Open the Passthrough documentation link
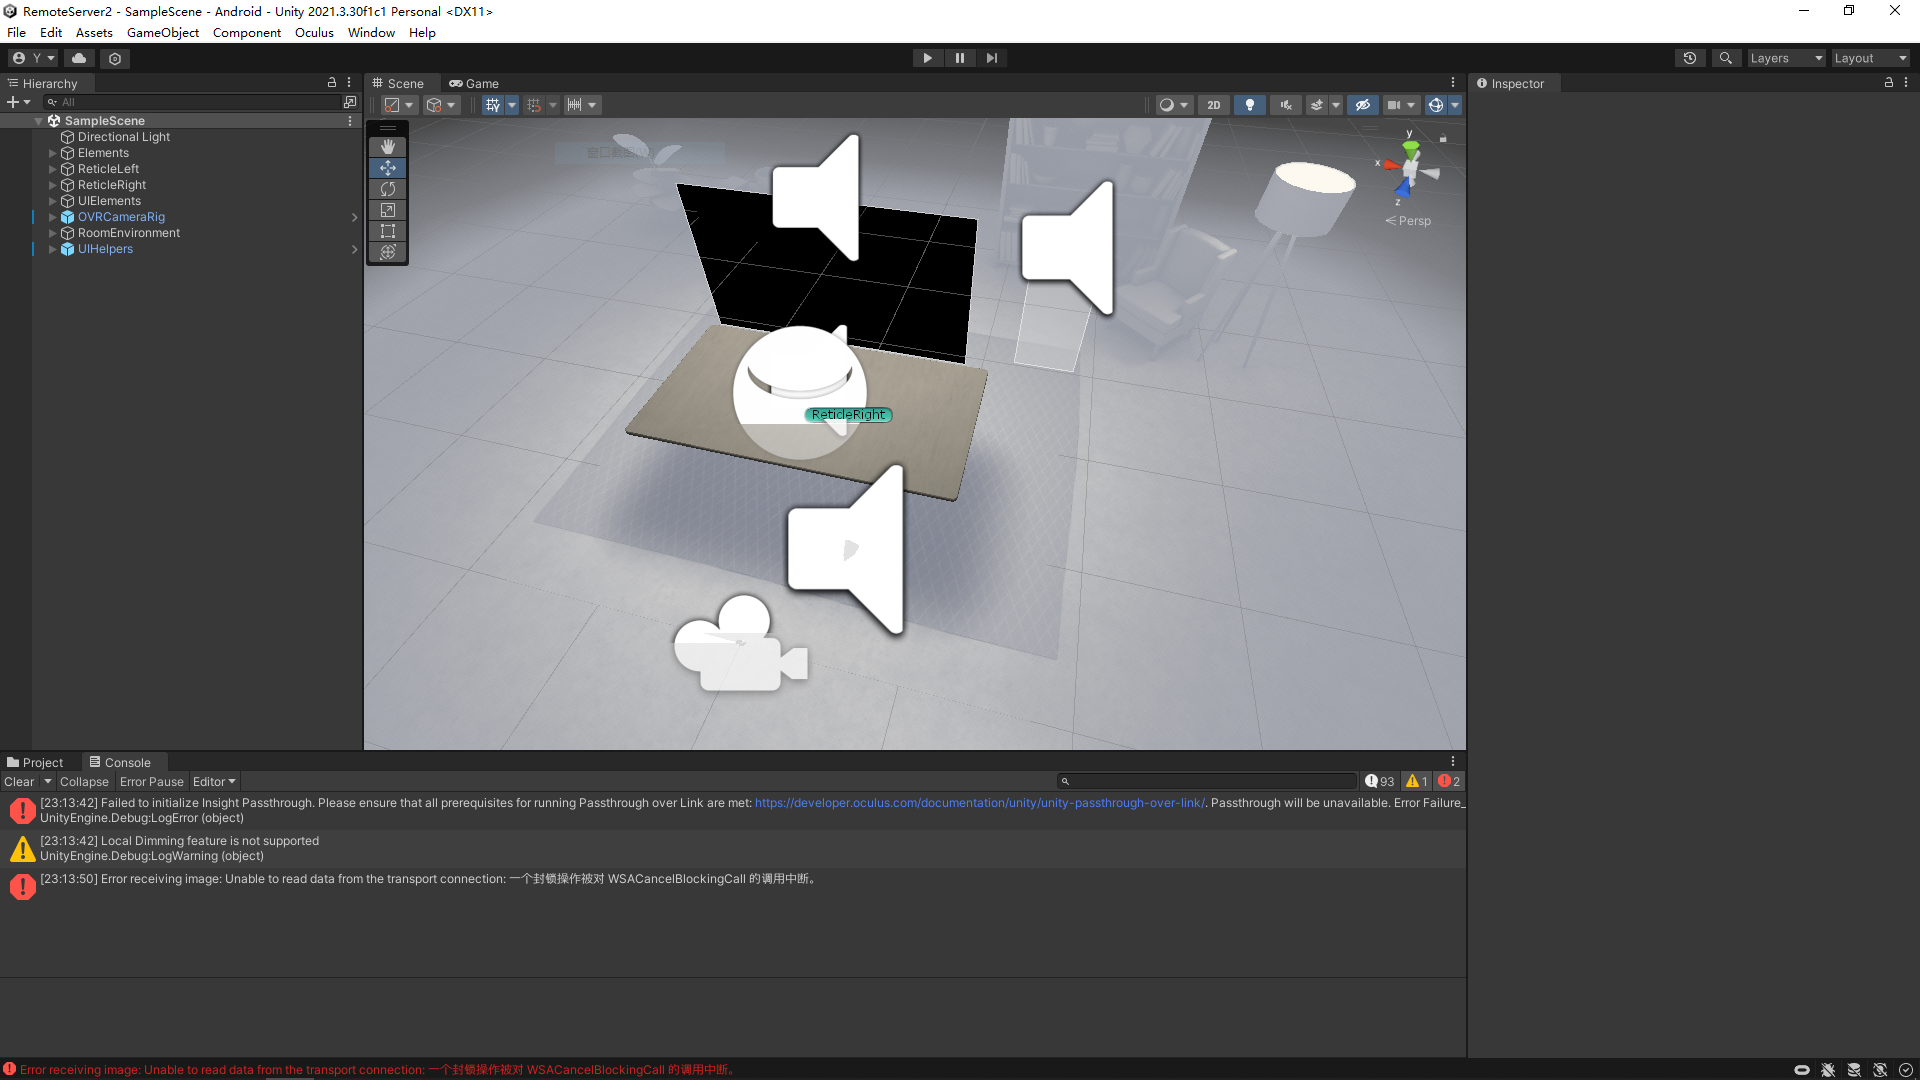Screen dimensions: 1920x1080 click(x=979, y=802)
